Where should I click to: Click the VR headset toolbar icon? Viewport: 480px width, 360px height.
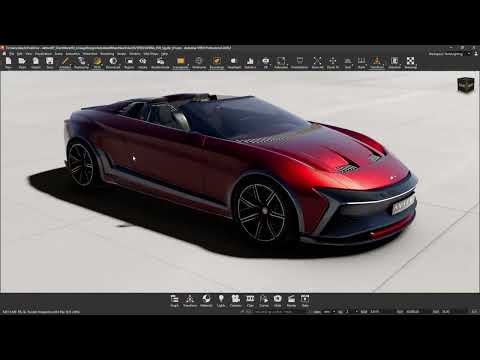click(266, 61)
